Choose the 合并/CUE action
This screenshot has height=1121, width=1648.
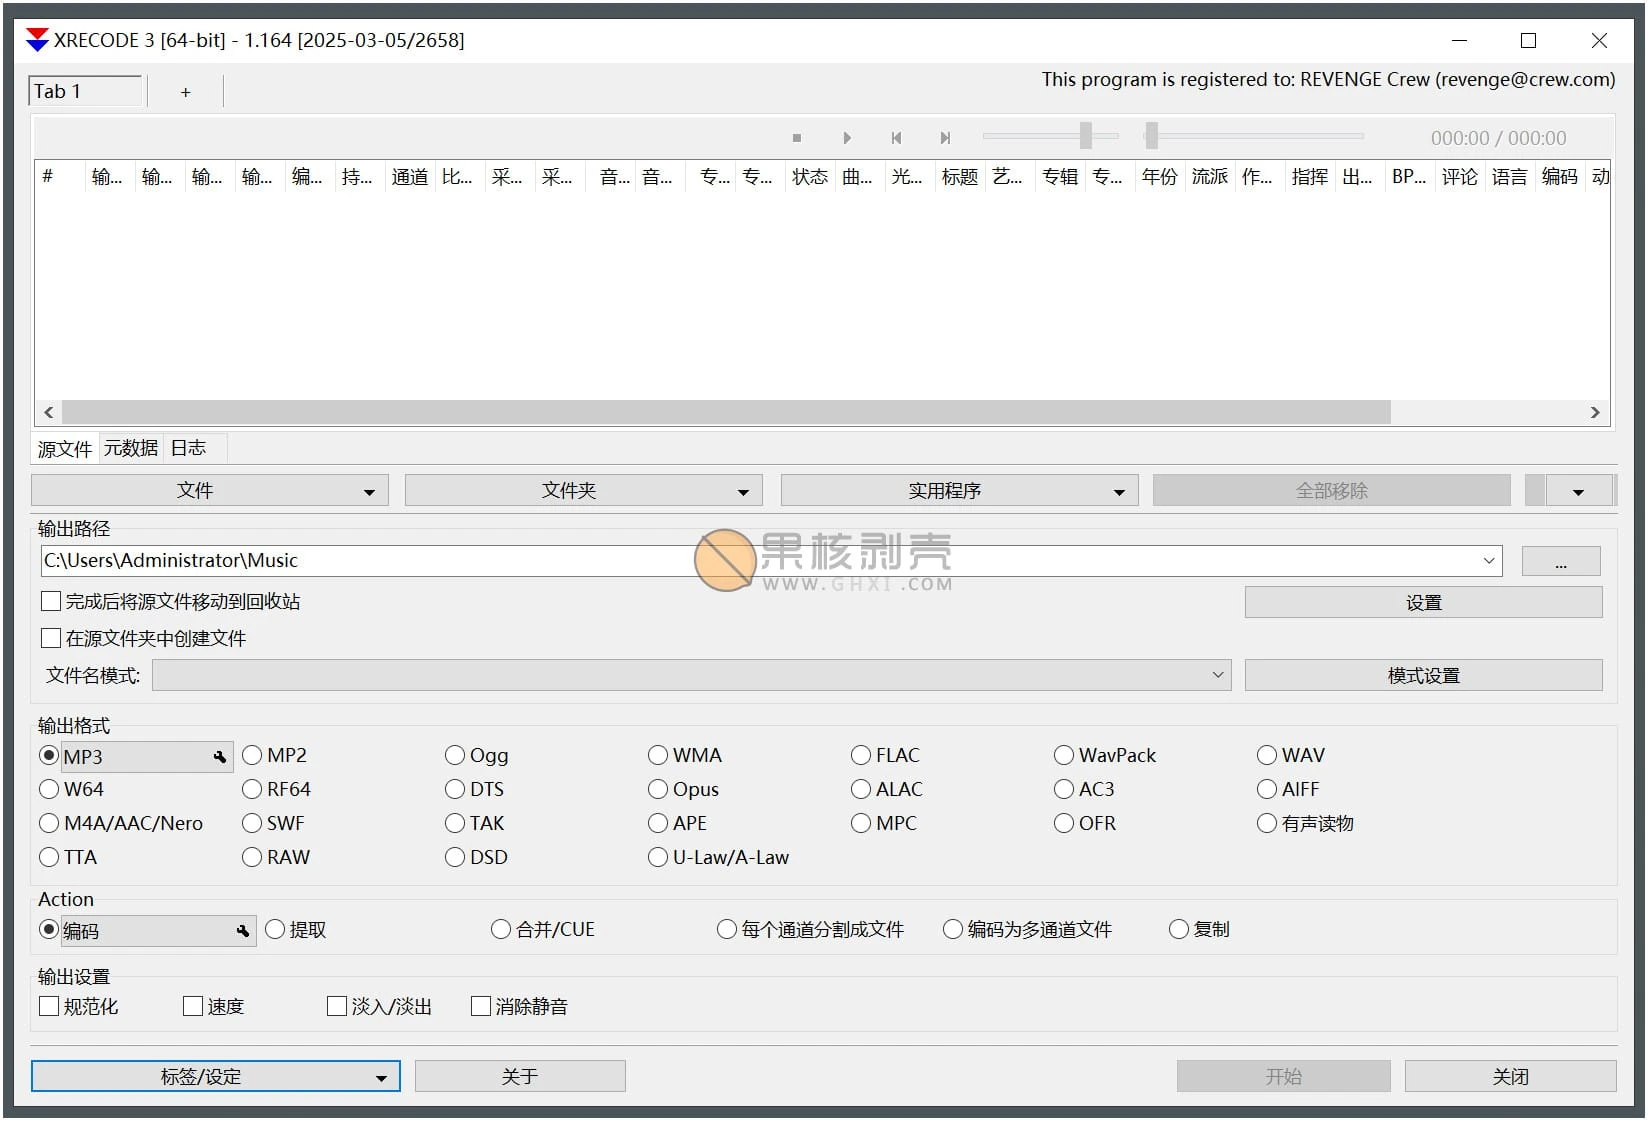[x=543, y=929]
